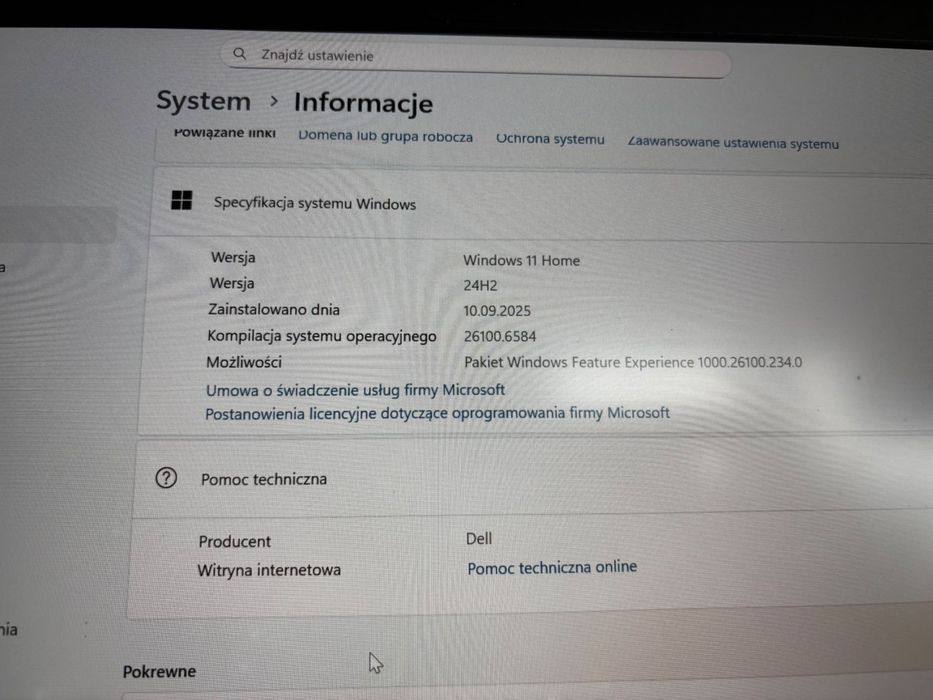Open 'Postanowienia licencyjne' Microsoft software link
The height and width of the screenshot is (700, 933).
click(x=437, y=413)
